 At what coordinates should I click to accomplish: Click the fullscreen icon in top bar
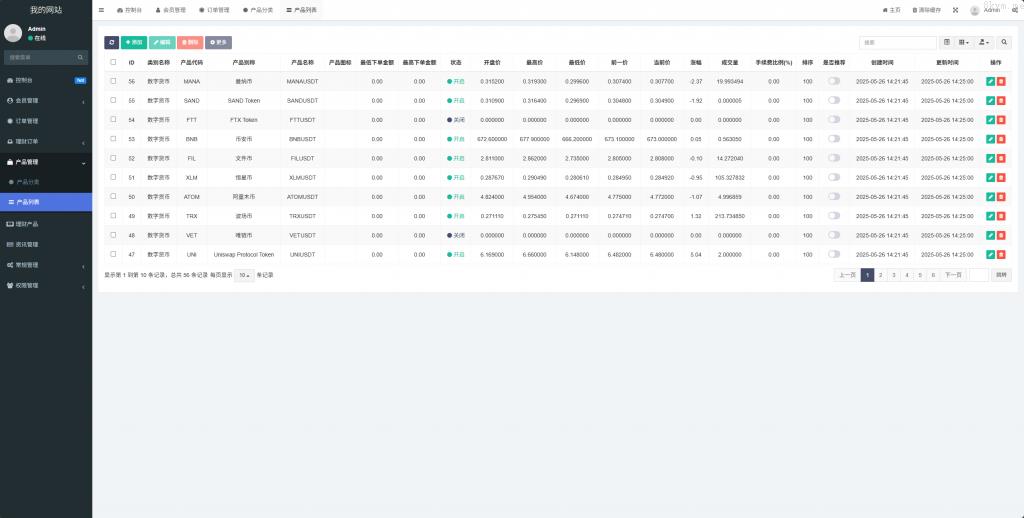(954, 9)
